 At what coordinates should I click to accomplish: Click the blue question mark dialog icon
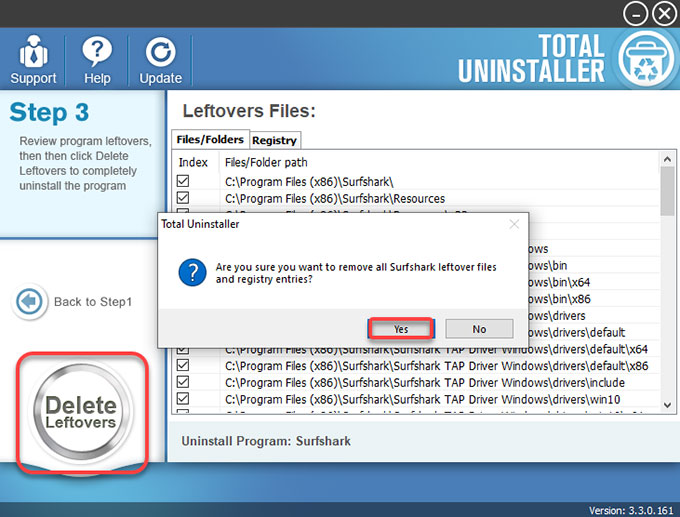[x=192, y=272]
